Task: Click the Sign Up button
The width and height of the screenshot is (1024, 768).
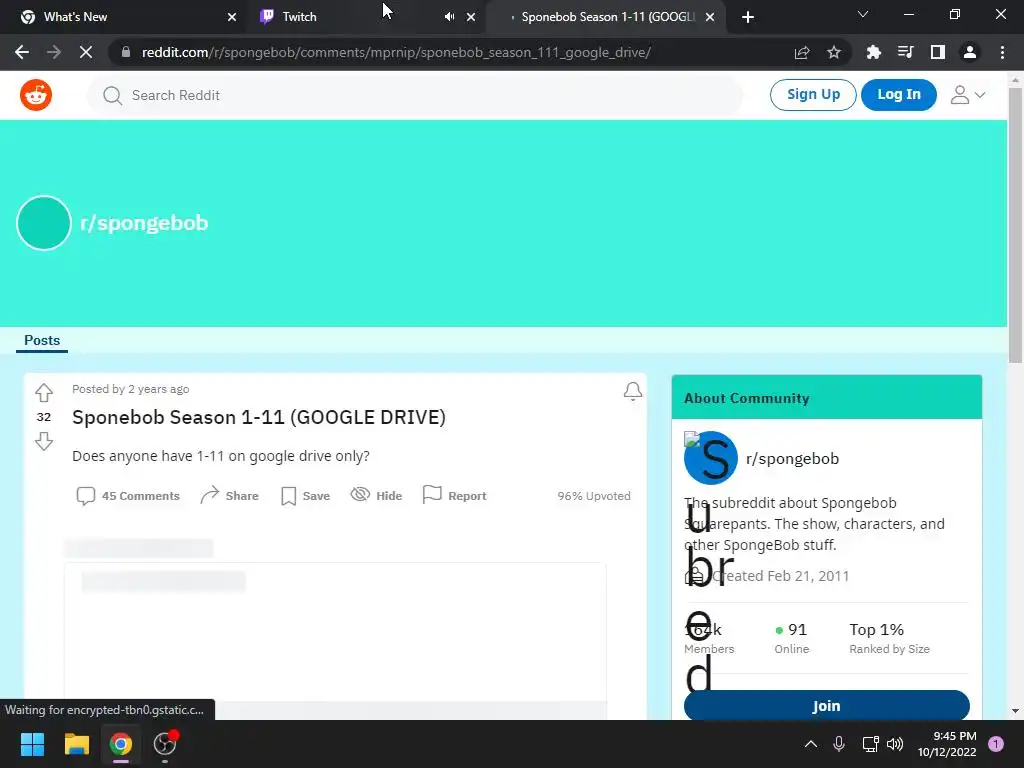Action: (813, 95)
